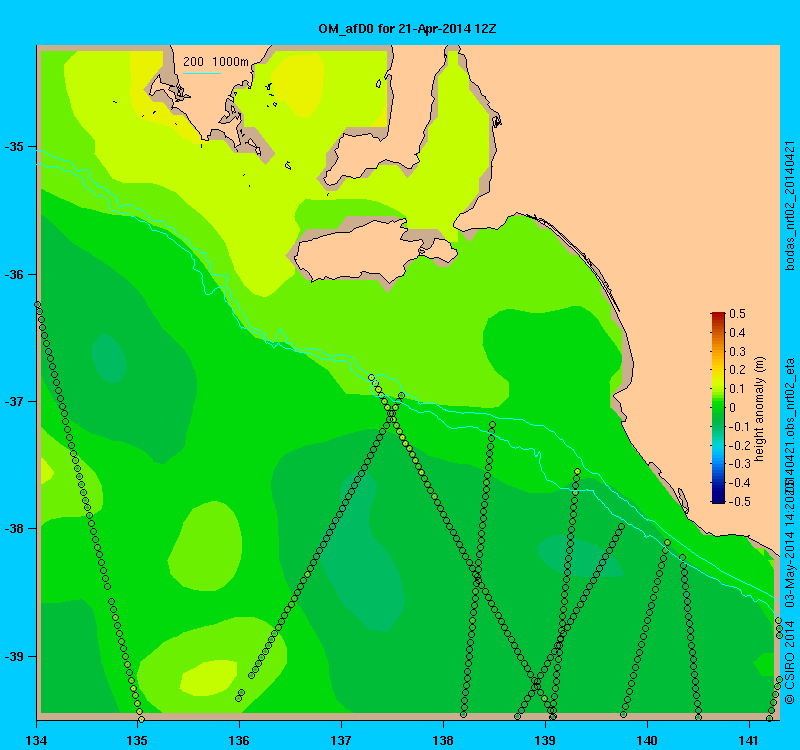Click the longitude axis label '135'
The width and height of the screenshot is (800, 750).
[x=137, y=740]
